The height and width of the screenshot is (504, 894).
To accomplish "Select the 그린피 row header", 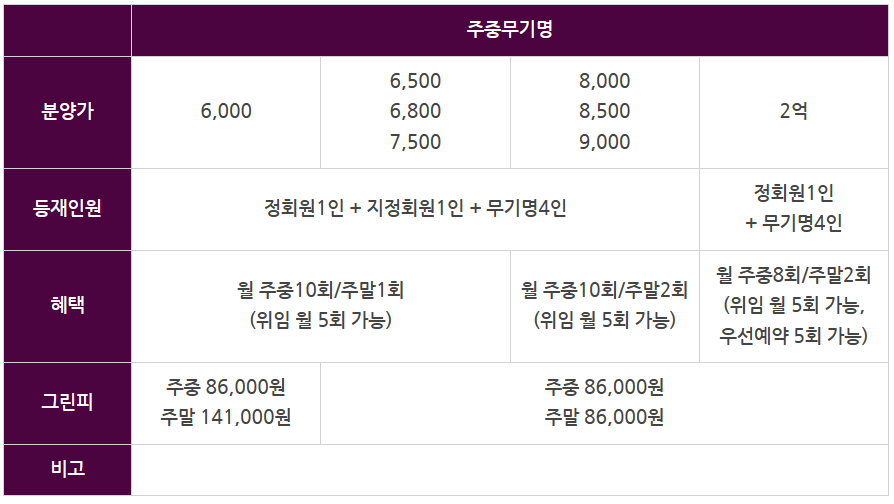I will click(x=67, y=403).
